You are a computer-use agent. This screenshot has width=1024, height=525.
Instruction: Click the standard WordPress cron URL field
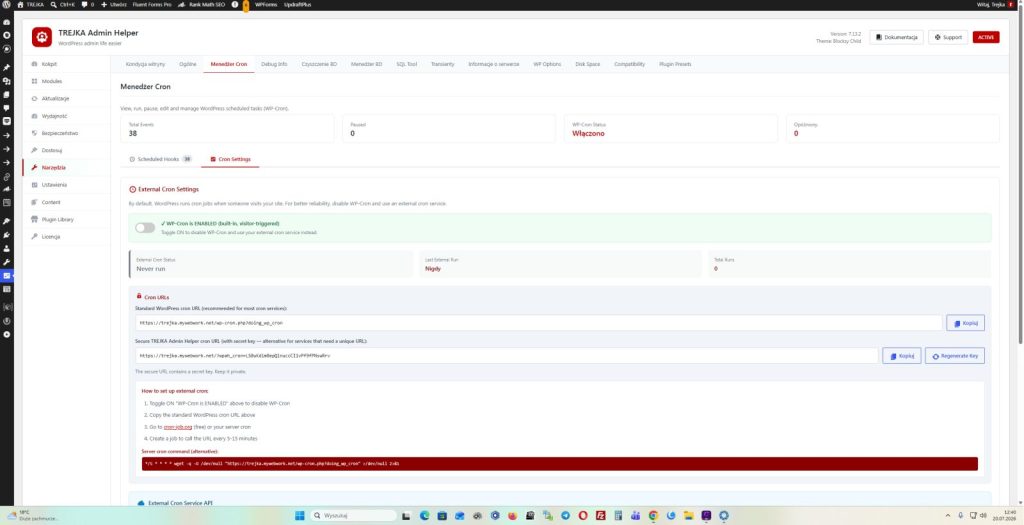tap(539, 323)
